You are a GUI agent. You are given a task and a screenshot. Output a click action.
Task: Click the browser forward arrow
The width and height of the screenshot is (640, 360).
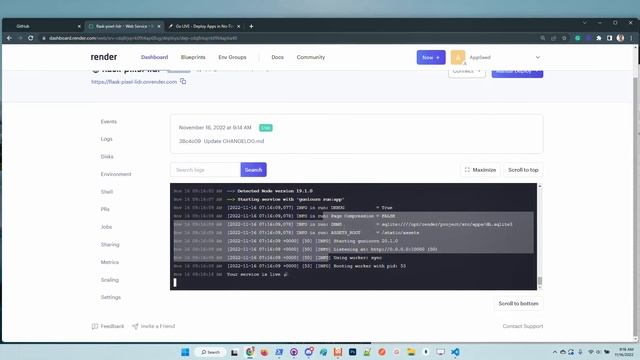(20, 38)
